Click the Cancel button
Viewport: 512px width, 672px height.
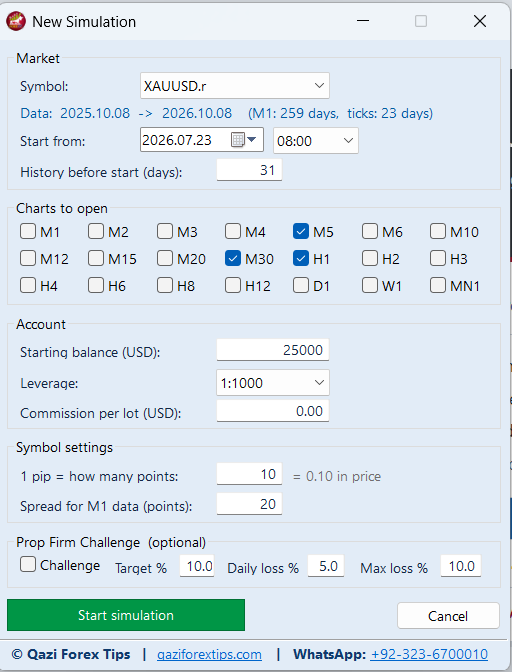pyautogui.click(x=448, y=616)
